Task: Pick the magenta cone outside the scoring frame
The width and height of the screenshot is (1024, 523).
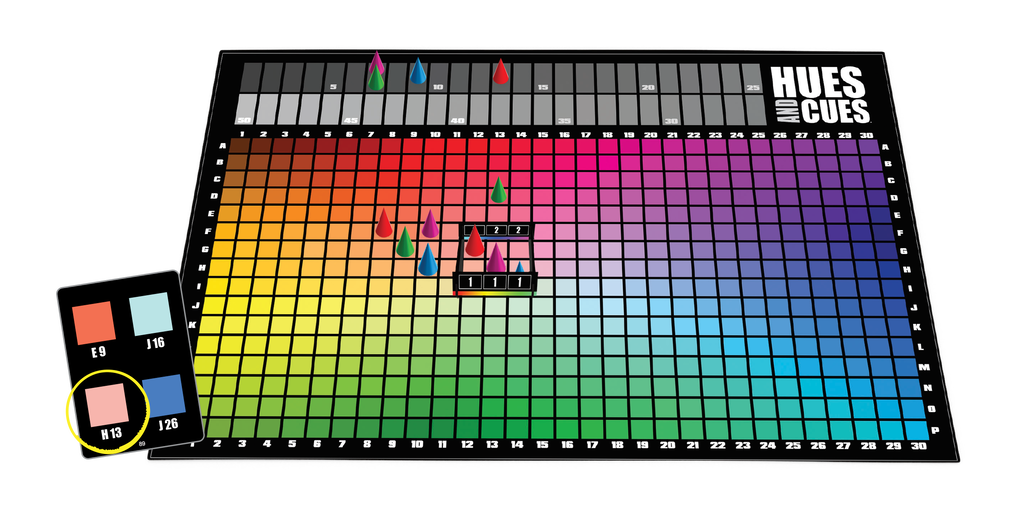Action: pos(430,224)
